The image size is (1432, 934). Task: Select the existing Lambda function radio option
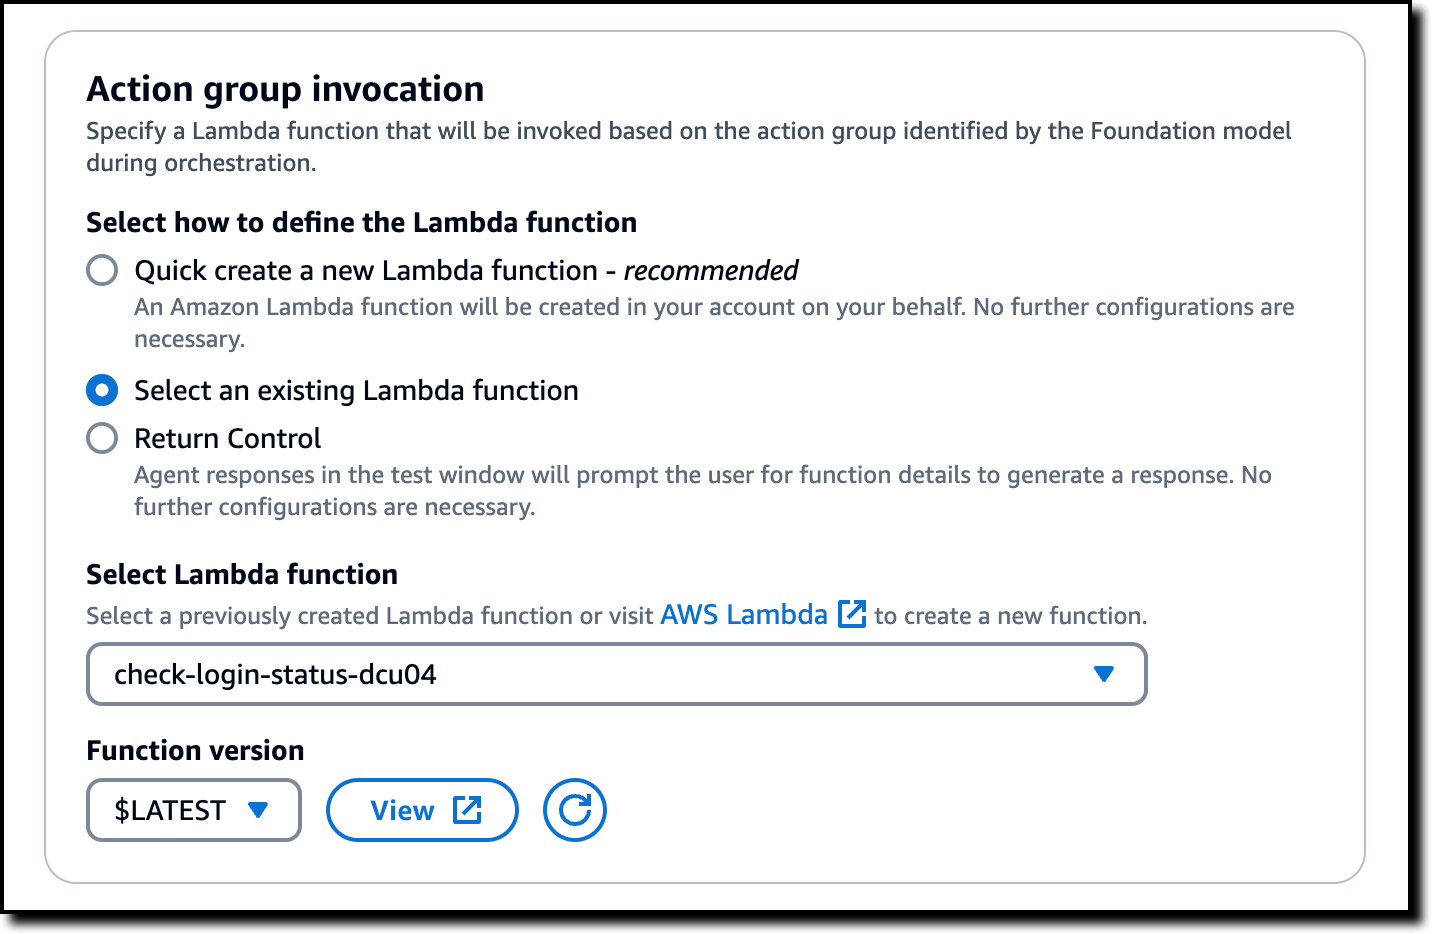tap(102, 390)
